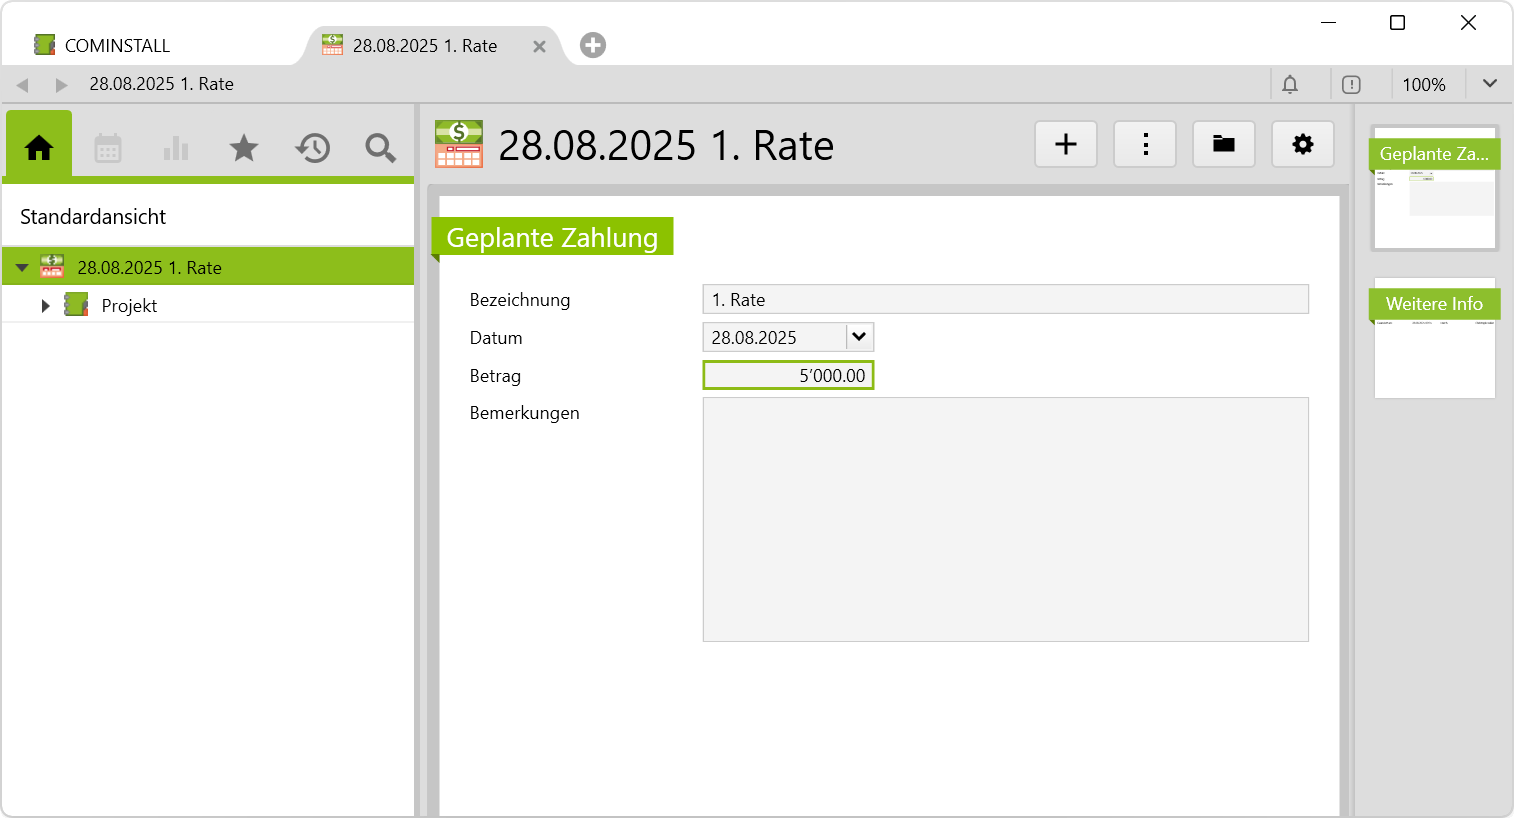Click the notification bell icon
Image resolution: width=1514 pixels, height=818 pixels.
(1290, 85)
